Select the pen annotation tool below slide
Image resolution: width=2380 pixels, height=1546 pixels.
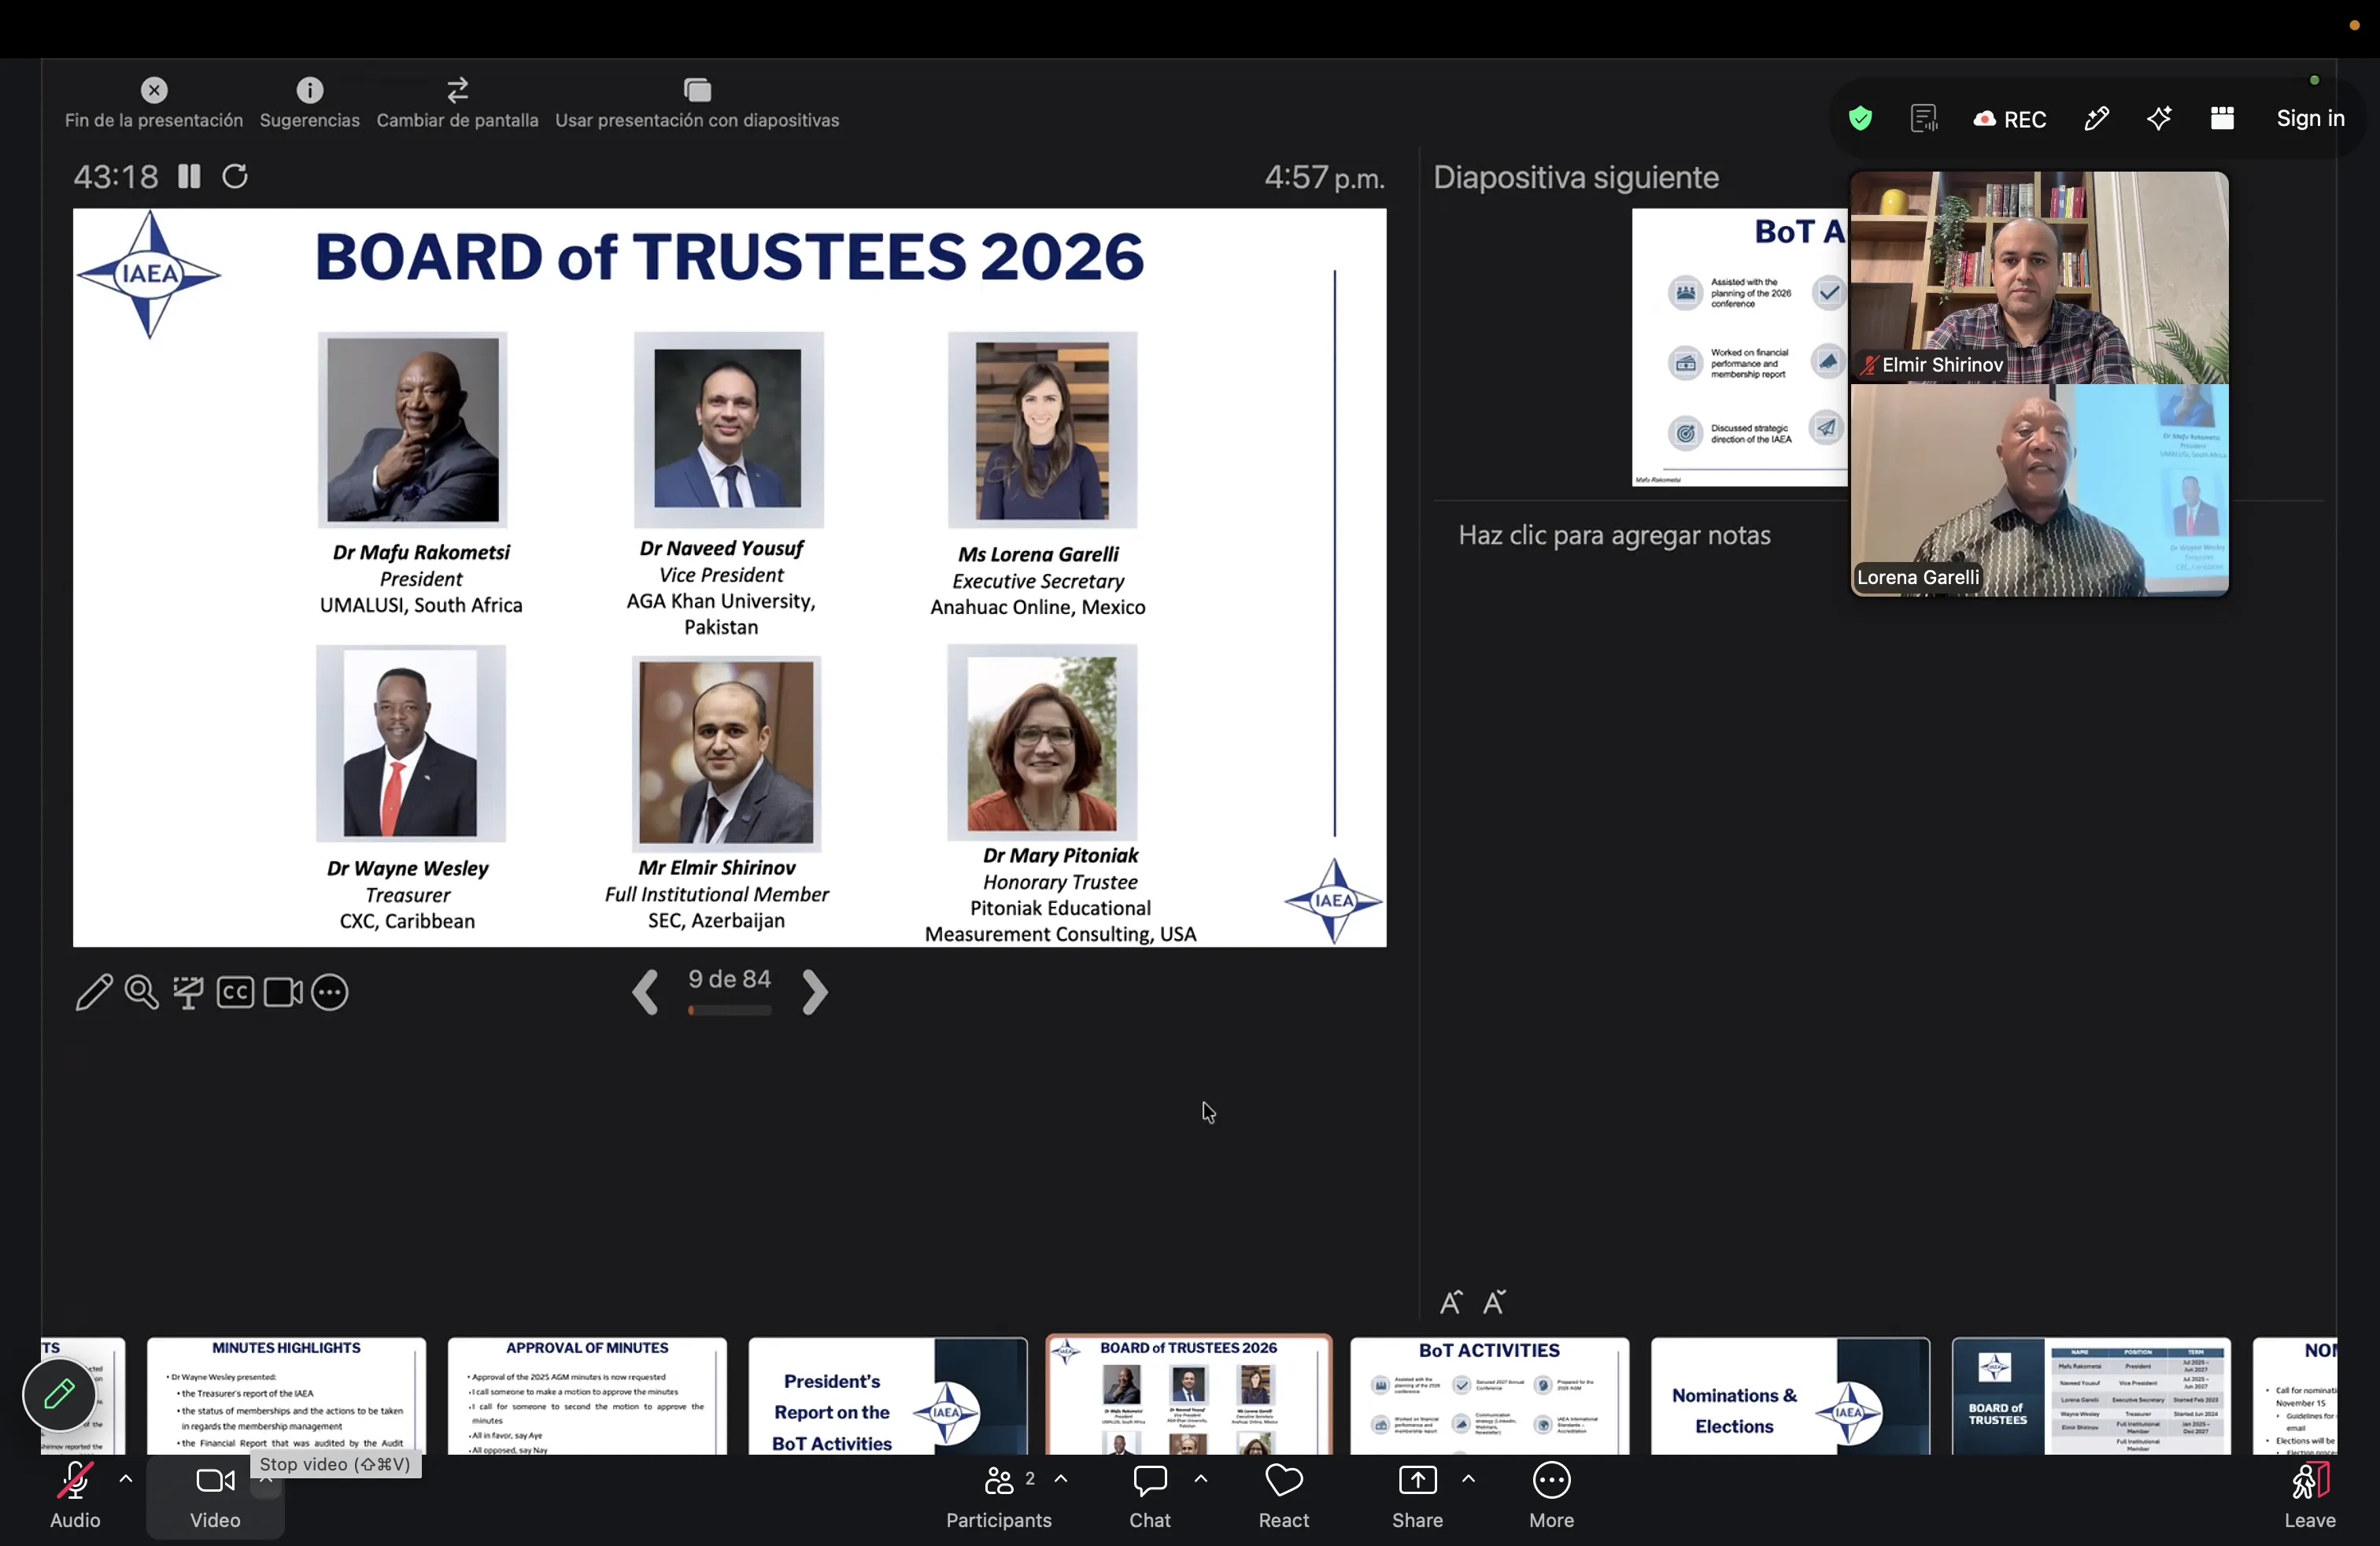pos(94,992)
